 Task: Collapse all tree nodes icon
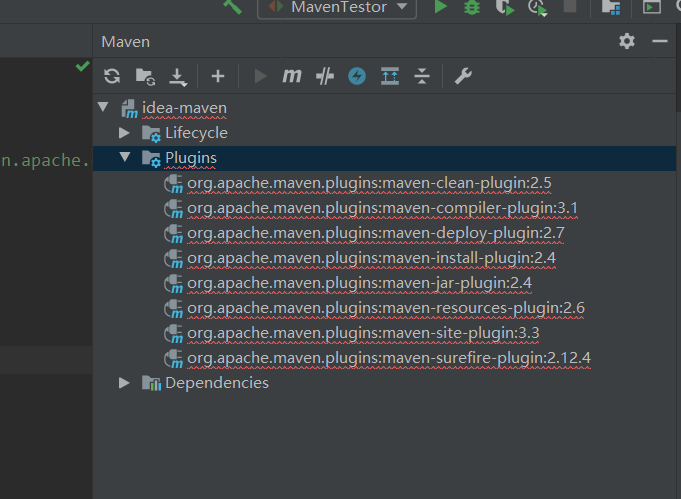[422, 76]
